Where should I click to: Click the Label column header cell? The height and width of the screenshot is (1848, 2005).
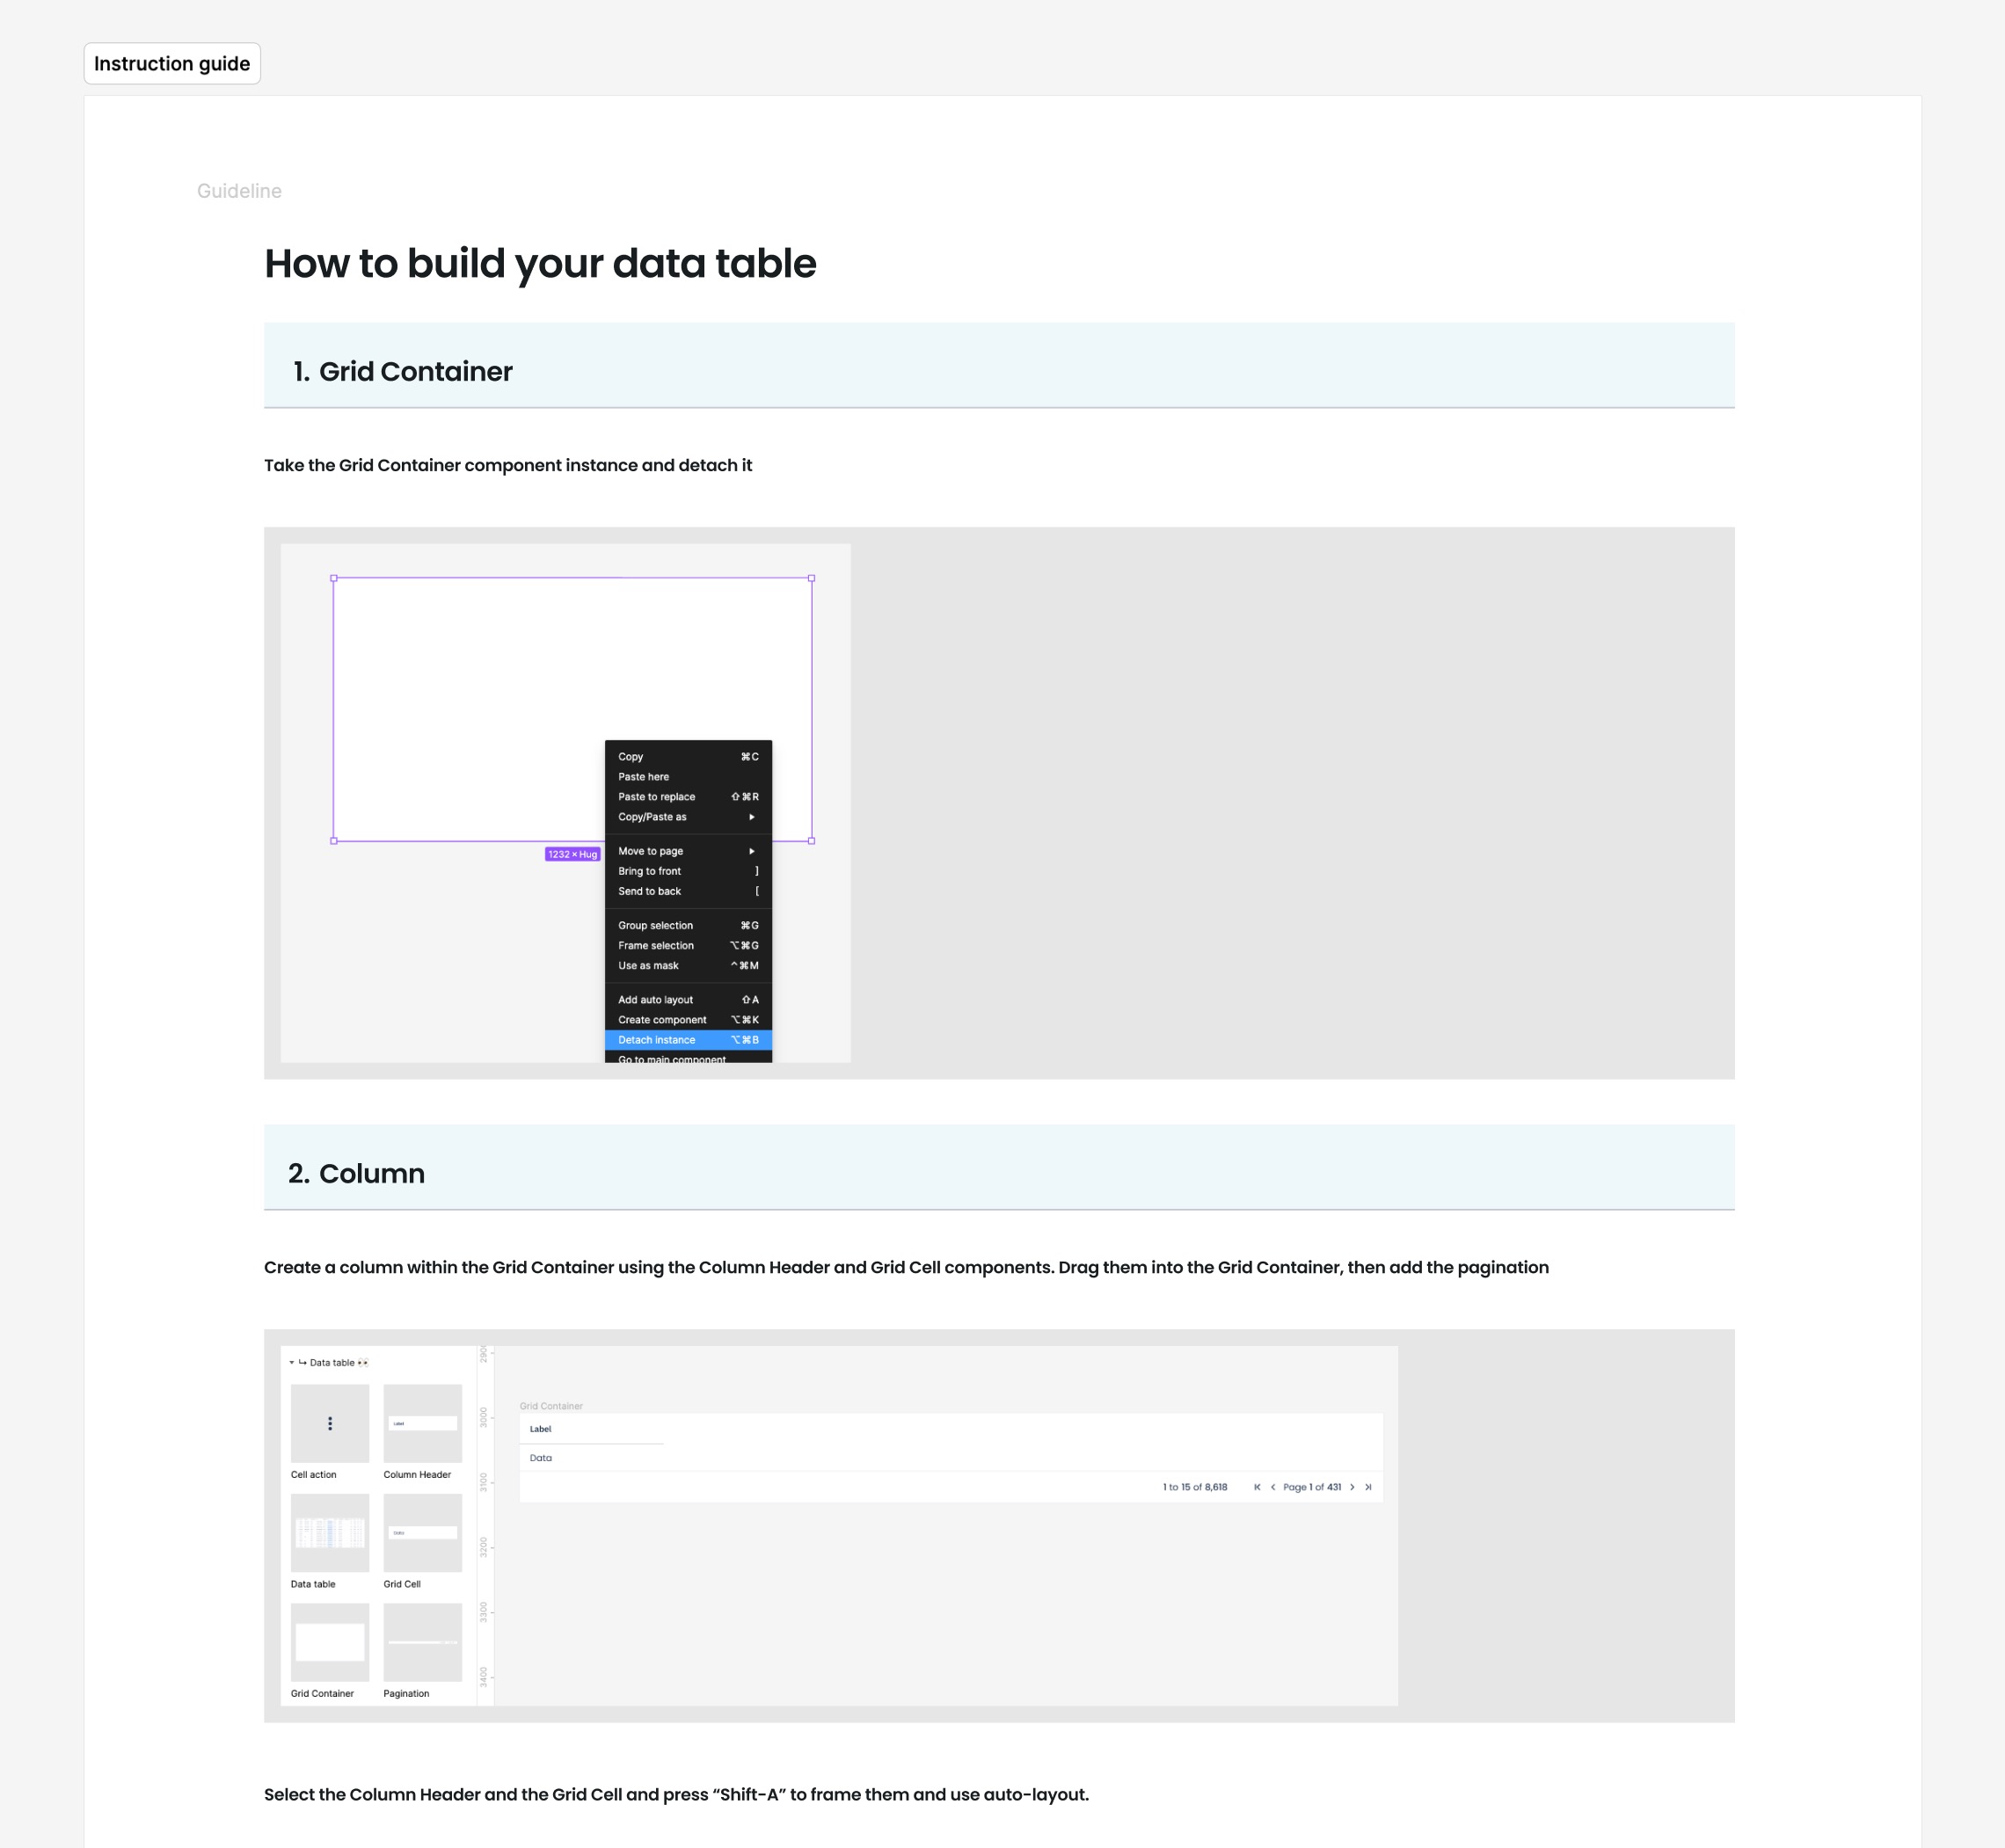[592, 1429]
